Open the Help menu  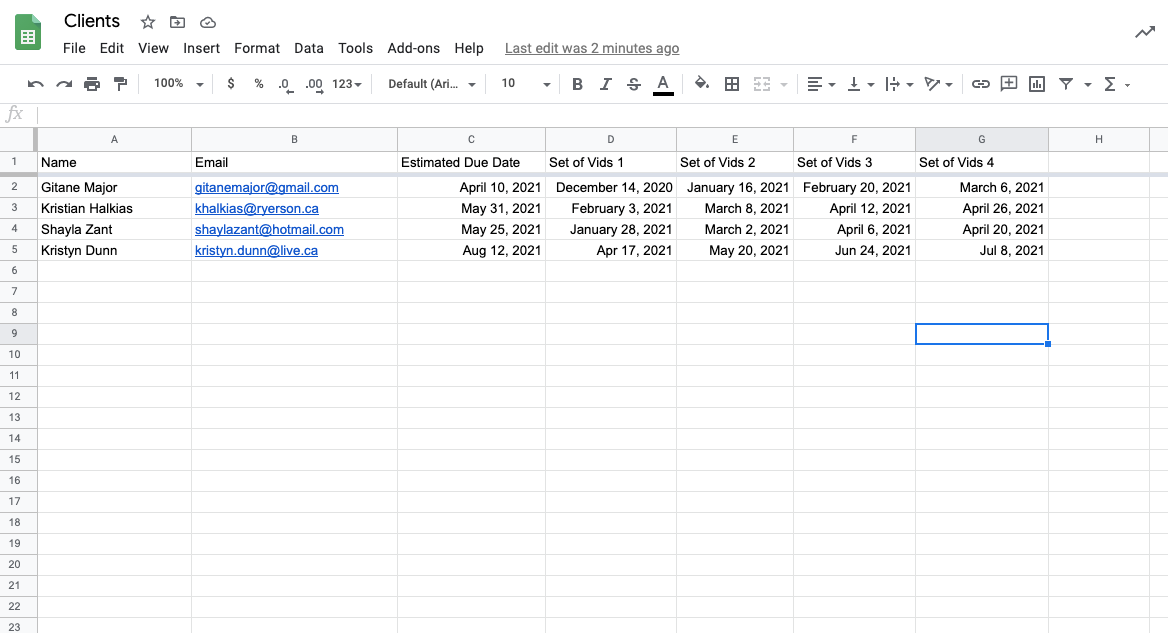coord(469,48)
